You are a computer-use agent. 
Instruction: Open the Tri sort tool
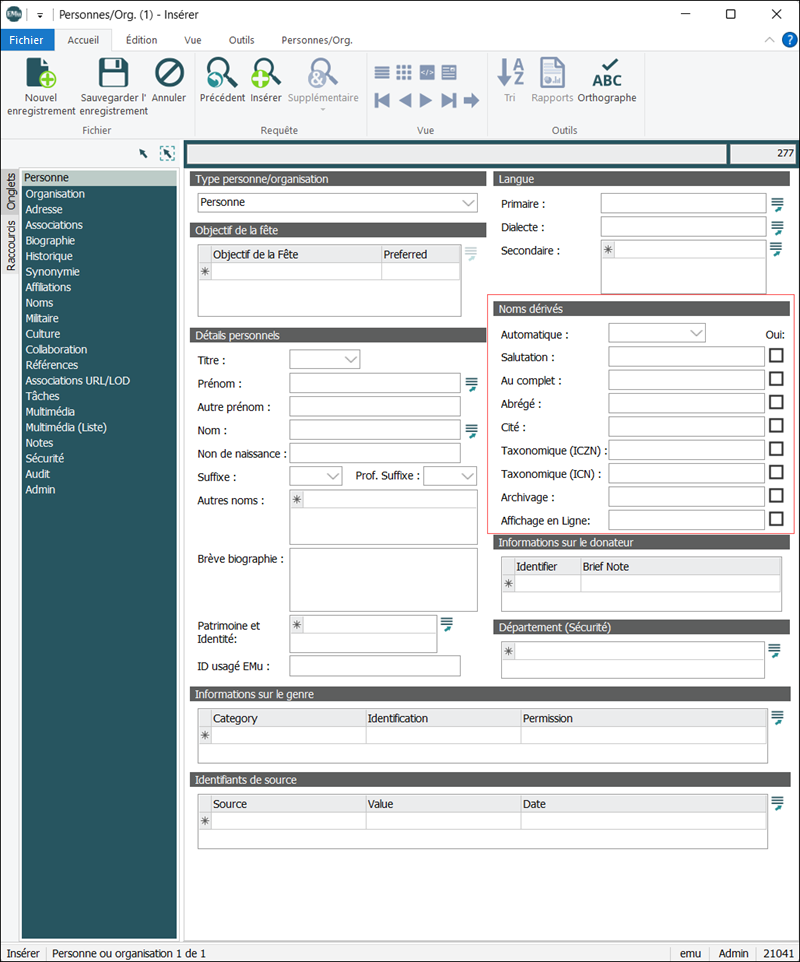tap(510, 73)
